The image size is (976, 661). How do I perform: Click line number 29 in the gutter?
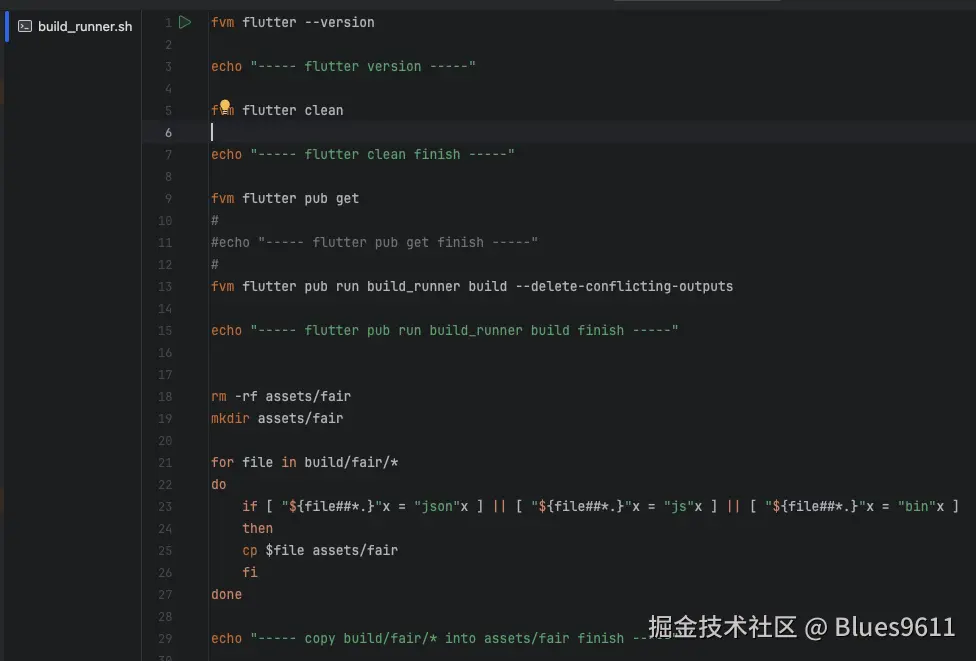coord(165,638)
